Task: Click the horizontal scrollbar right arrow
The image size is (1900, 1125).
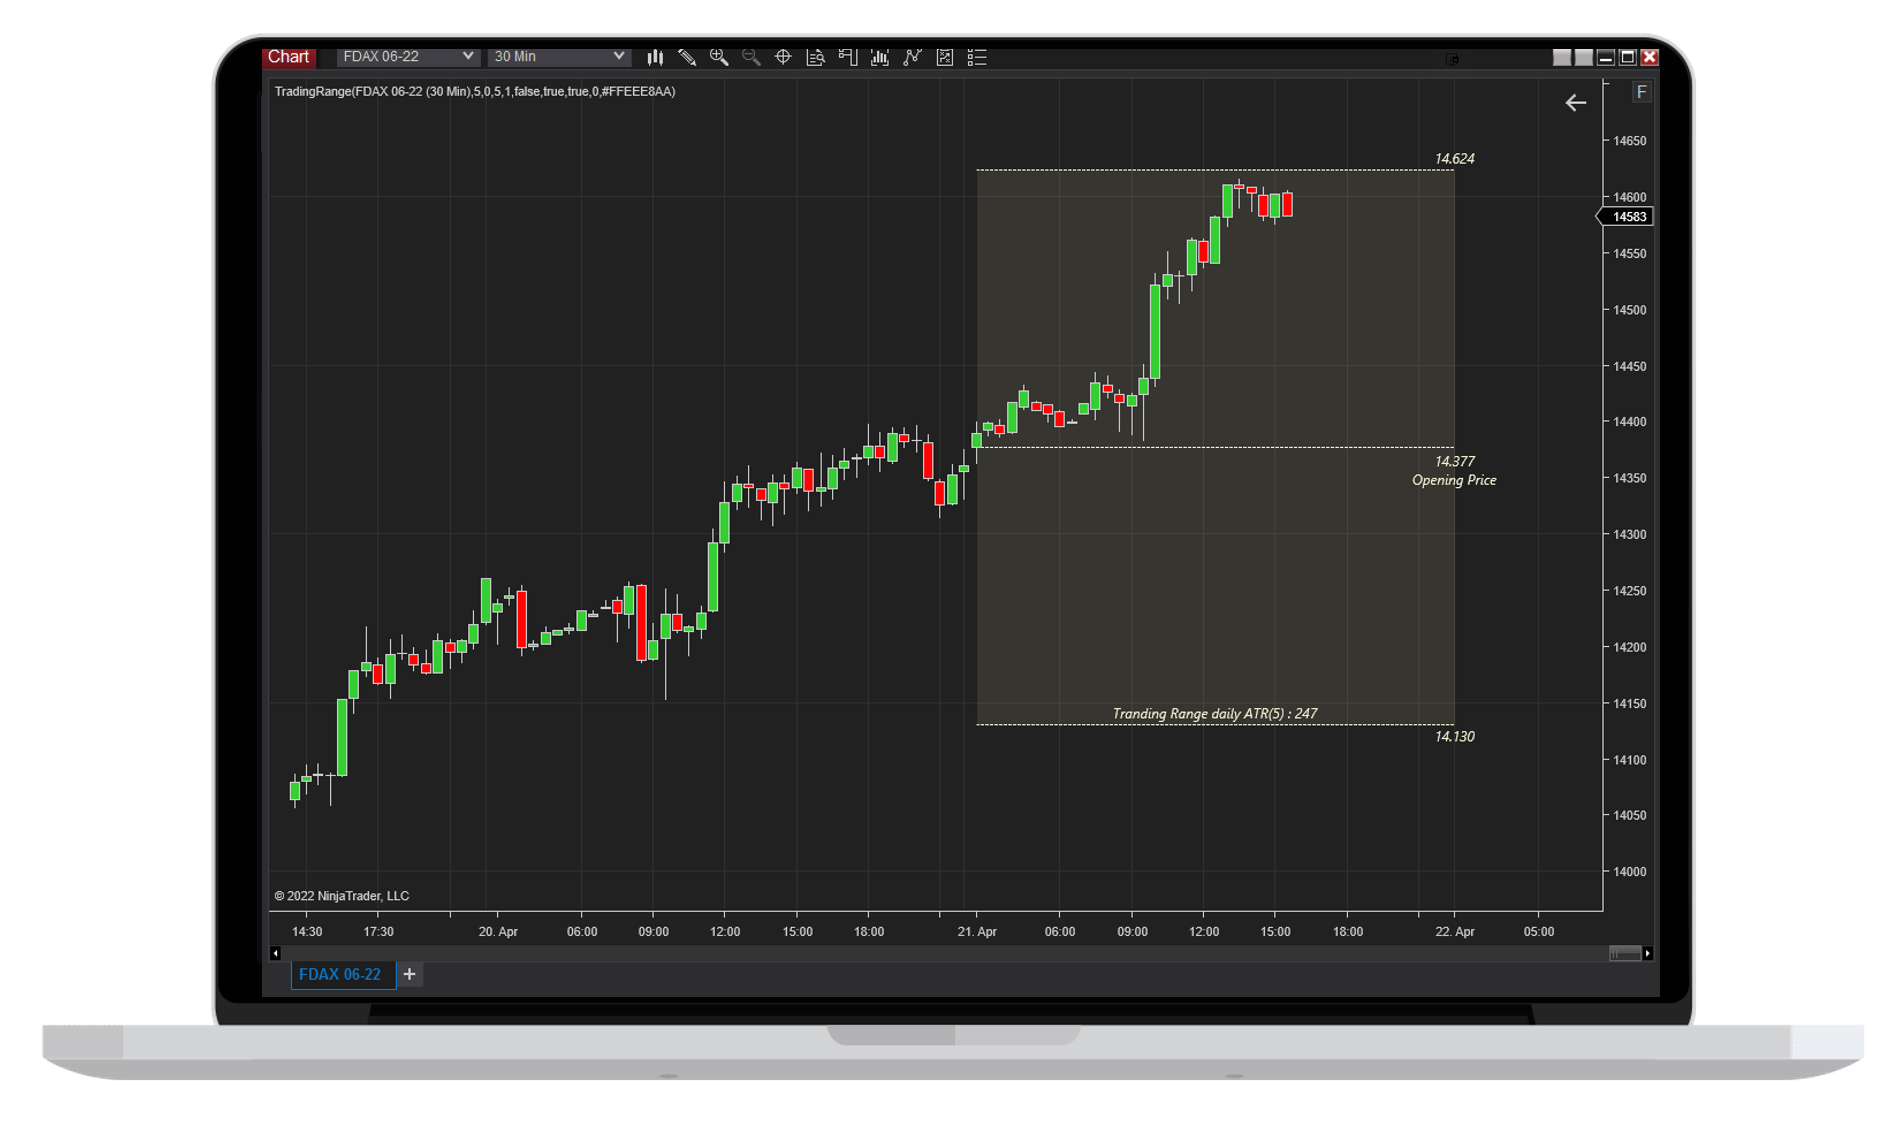Action: (1647, 953)
